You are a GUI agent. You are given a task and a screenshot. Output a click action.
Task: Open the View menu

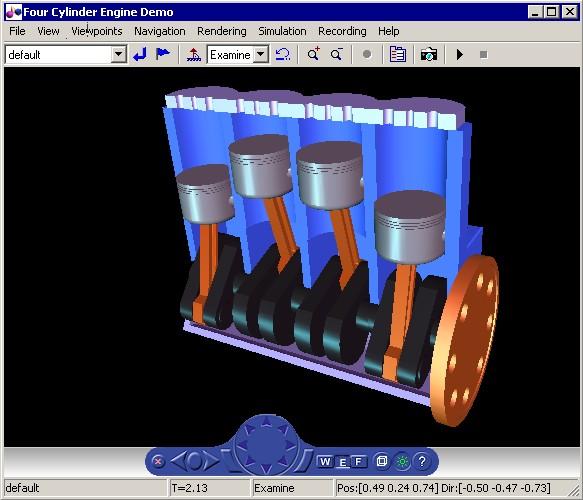[x=48, y=31]
